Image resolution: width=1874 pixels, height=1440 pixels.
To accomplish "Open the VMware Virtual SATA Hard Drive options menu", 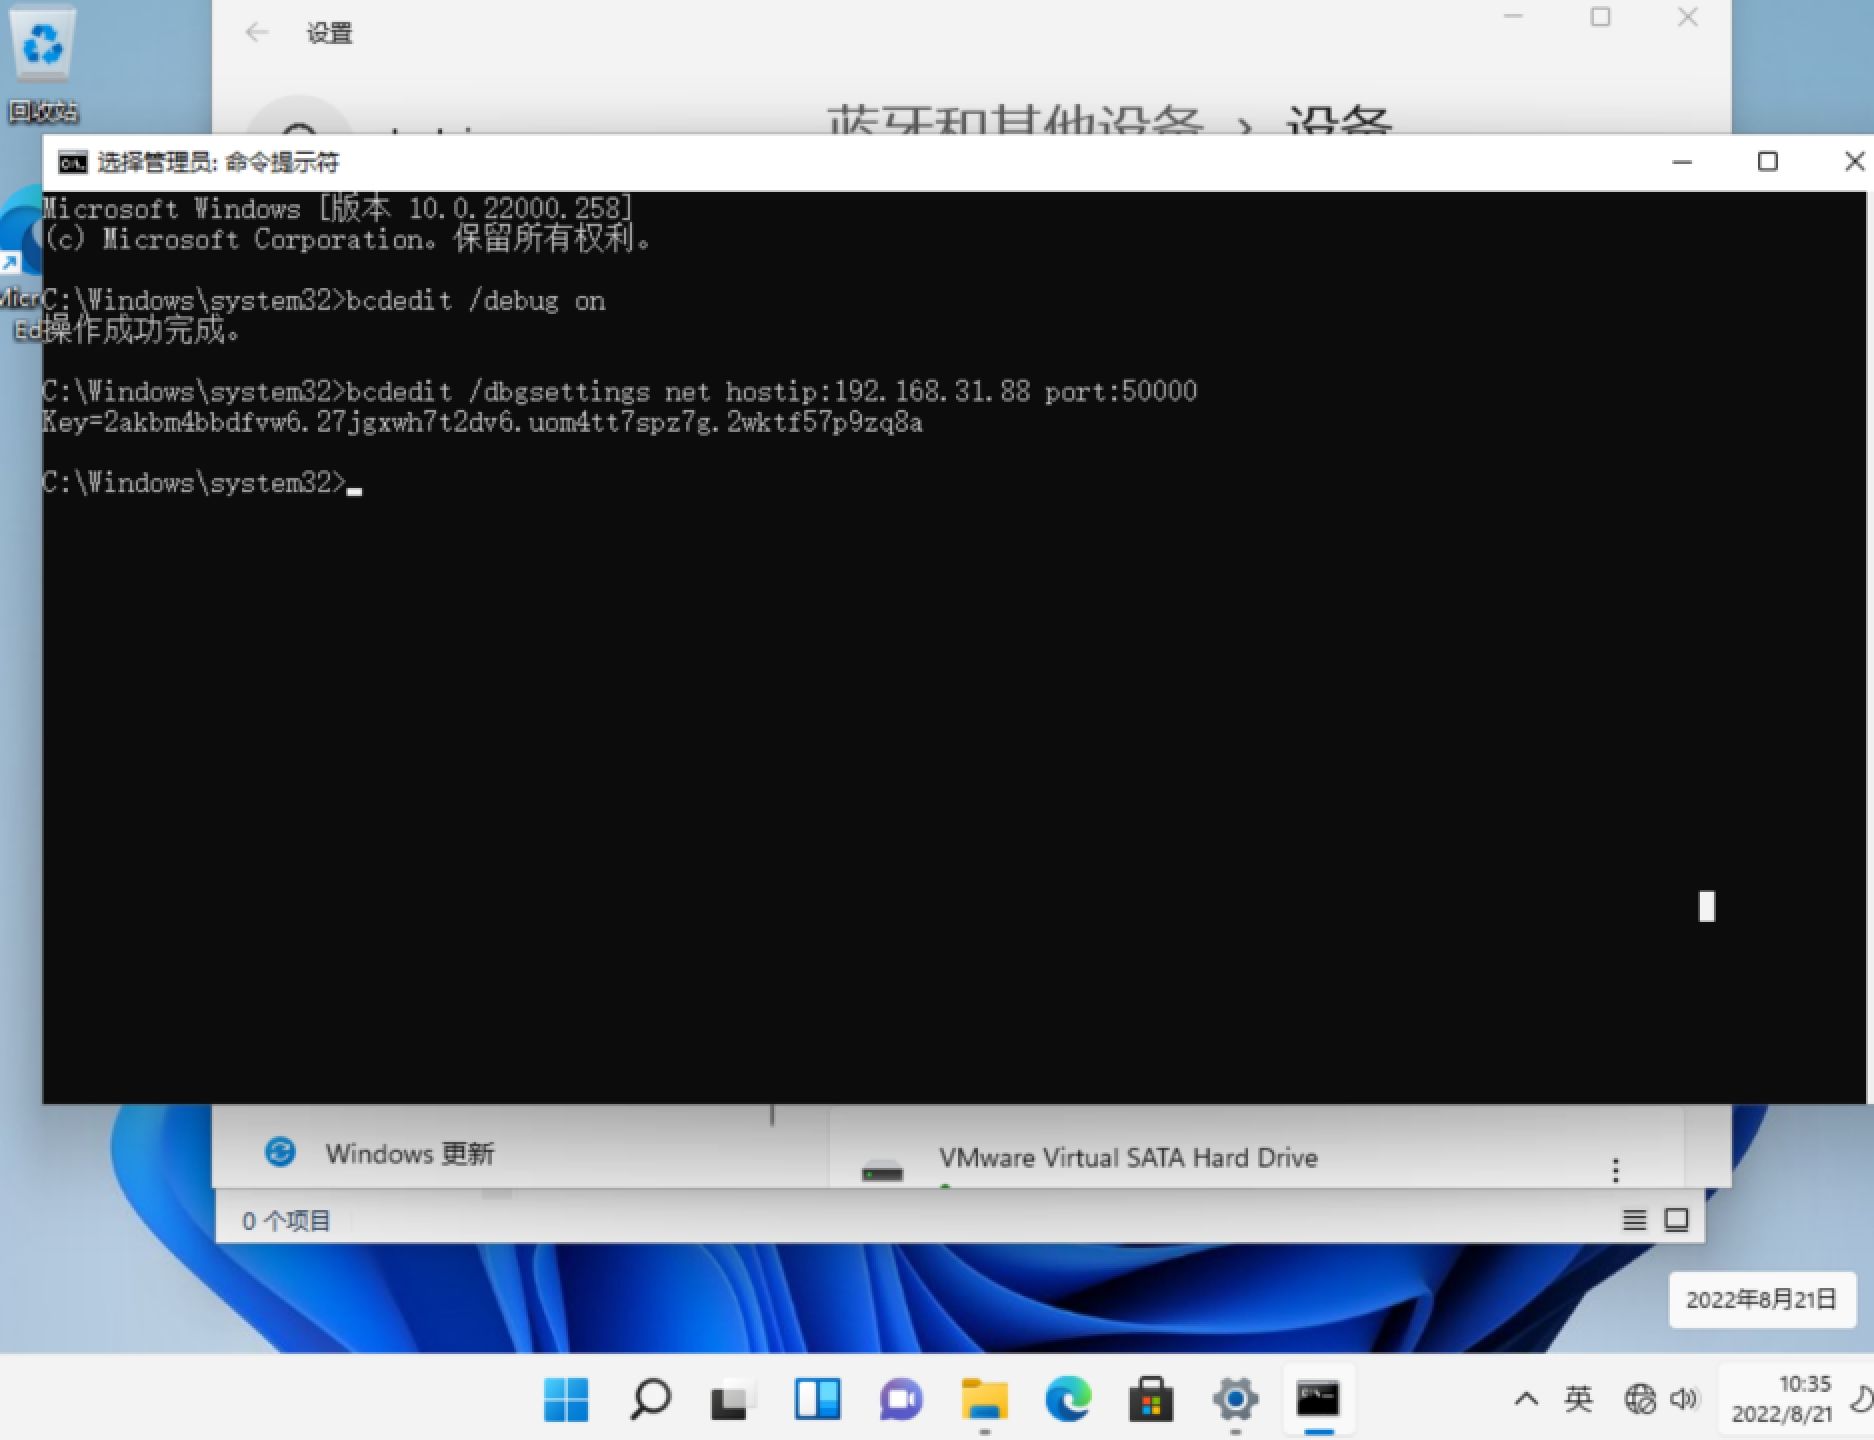I will click(1614, 1168).
